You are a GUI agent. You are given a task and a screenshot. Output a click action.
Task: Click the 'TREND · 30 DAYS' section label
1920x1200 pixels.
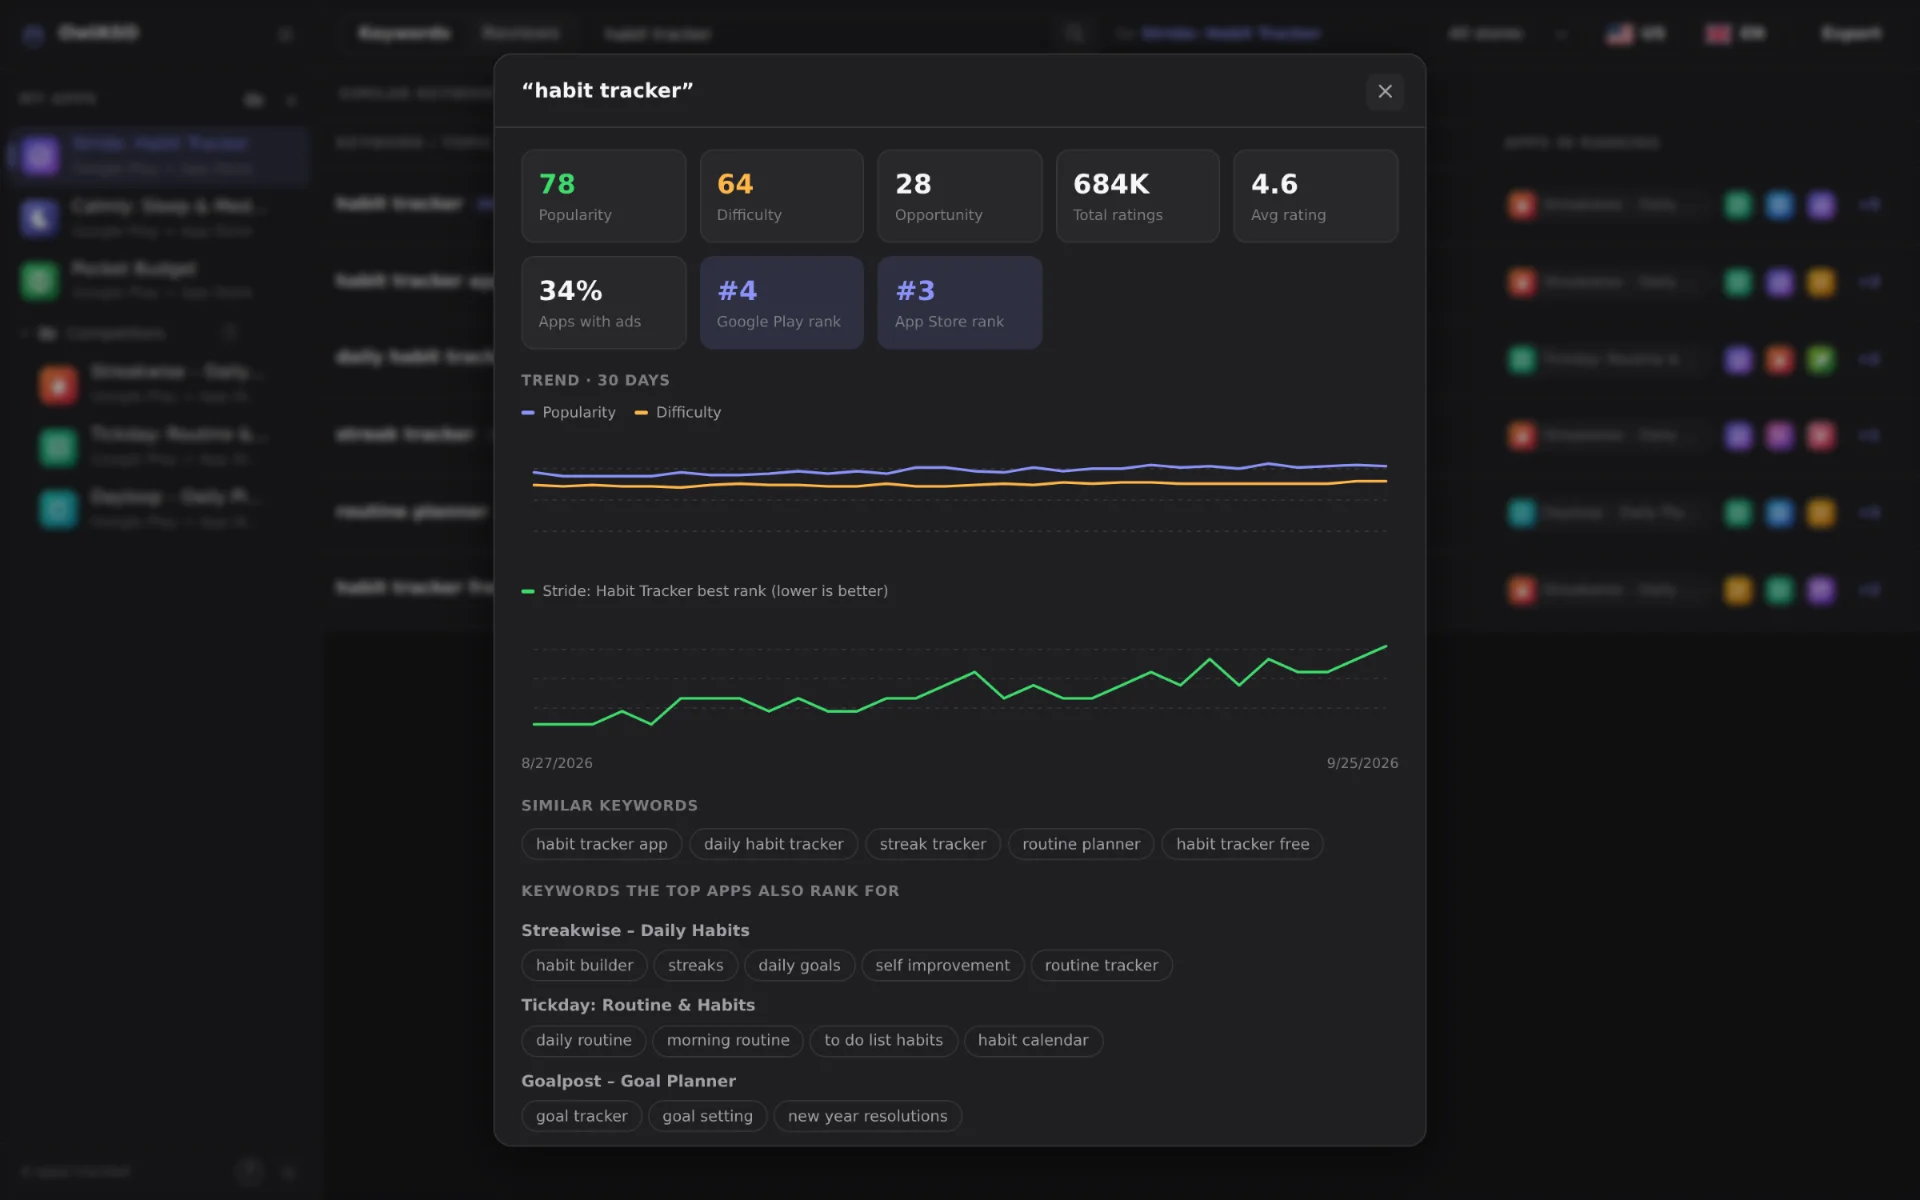(x=595, y=380)
